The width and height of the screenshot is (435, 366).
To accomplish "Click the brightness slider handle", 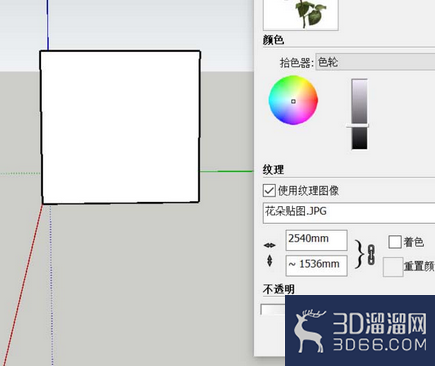I will tap(357, 126).
